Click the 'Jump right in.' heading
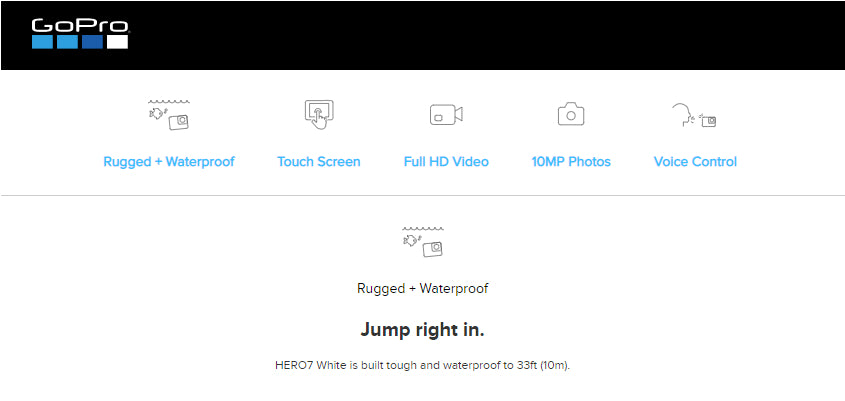Screen dimensions: 845x401 [x=422, y=330]
